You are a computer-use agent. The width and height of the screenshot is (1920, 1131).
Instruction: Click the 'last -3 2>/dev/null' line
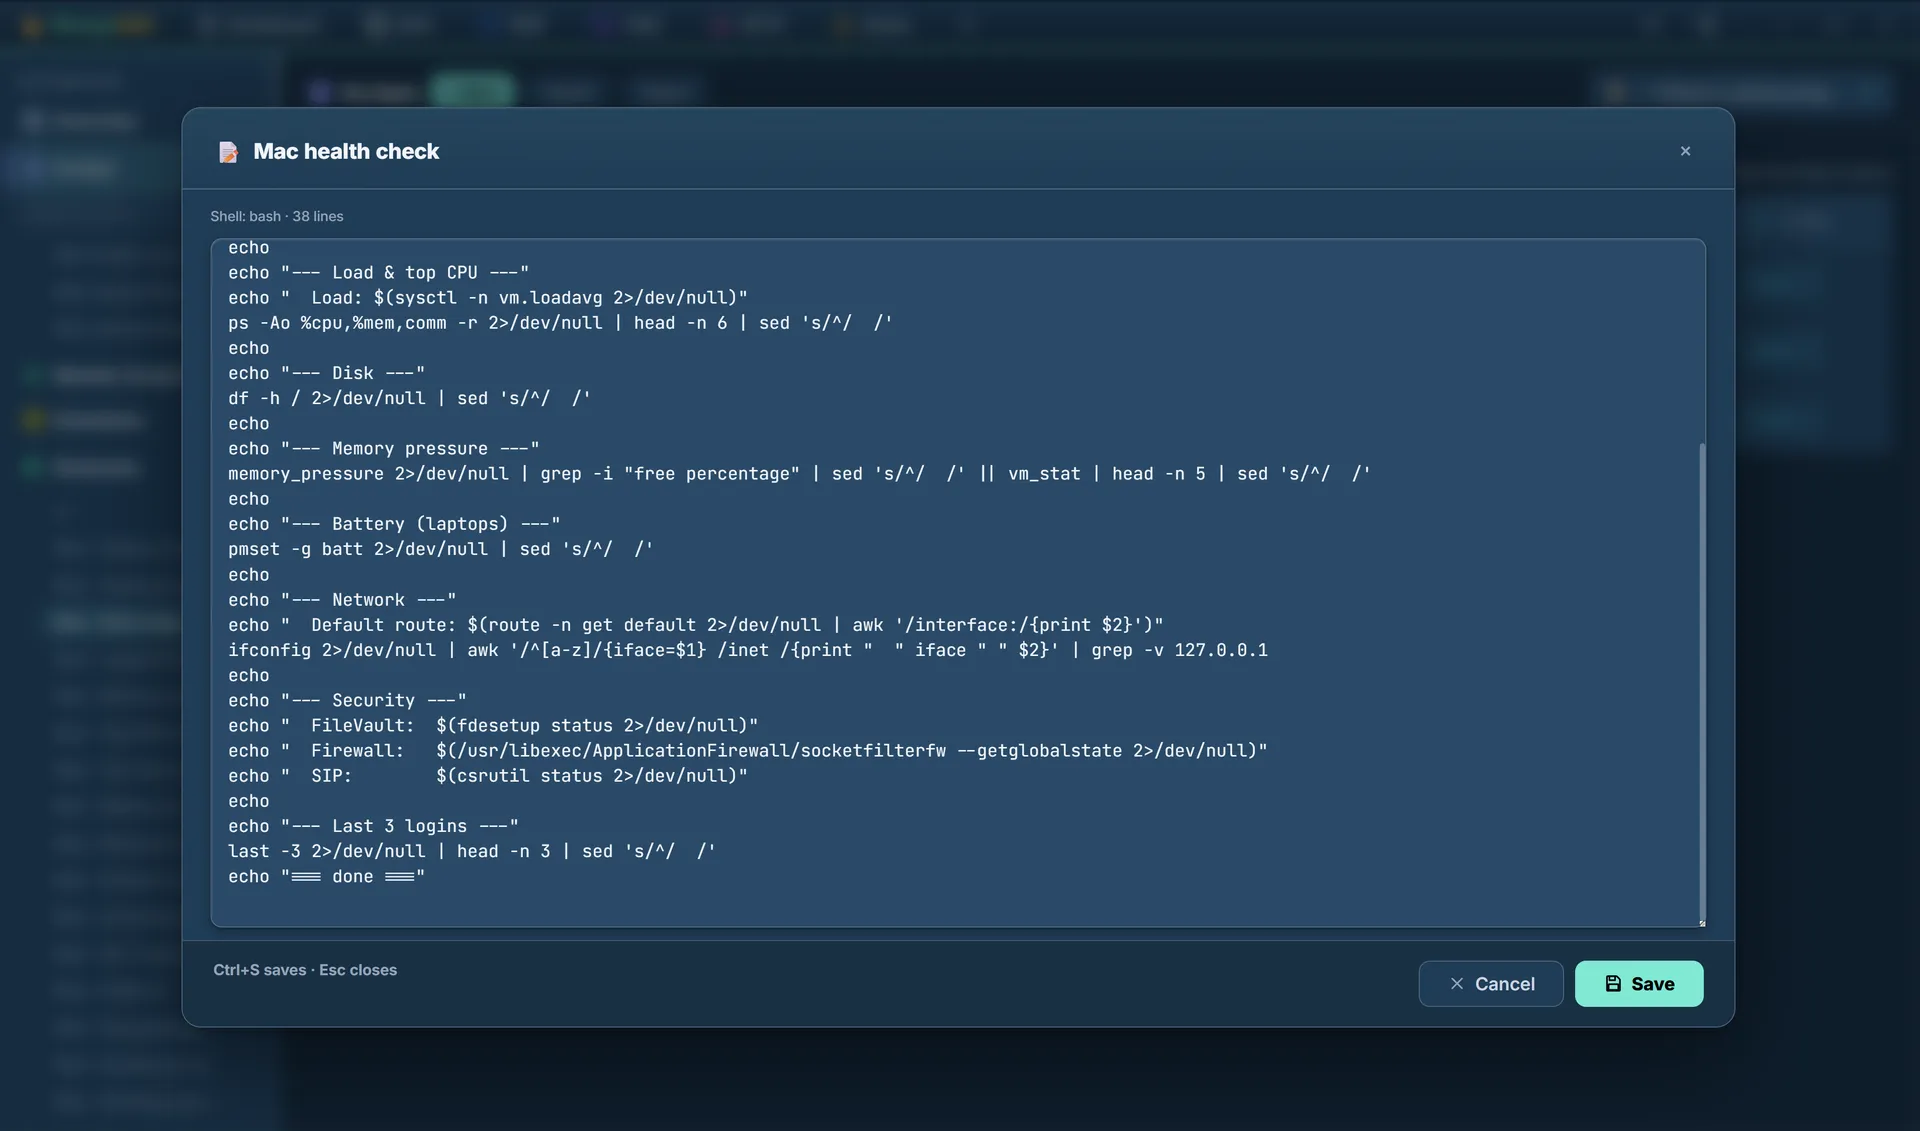[471, 851]
